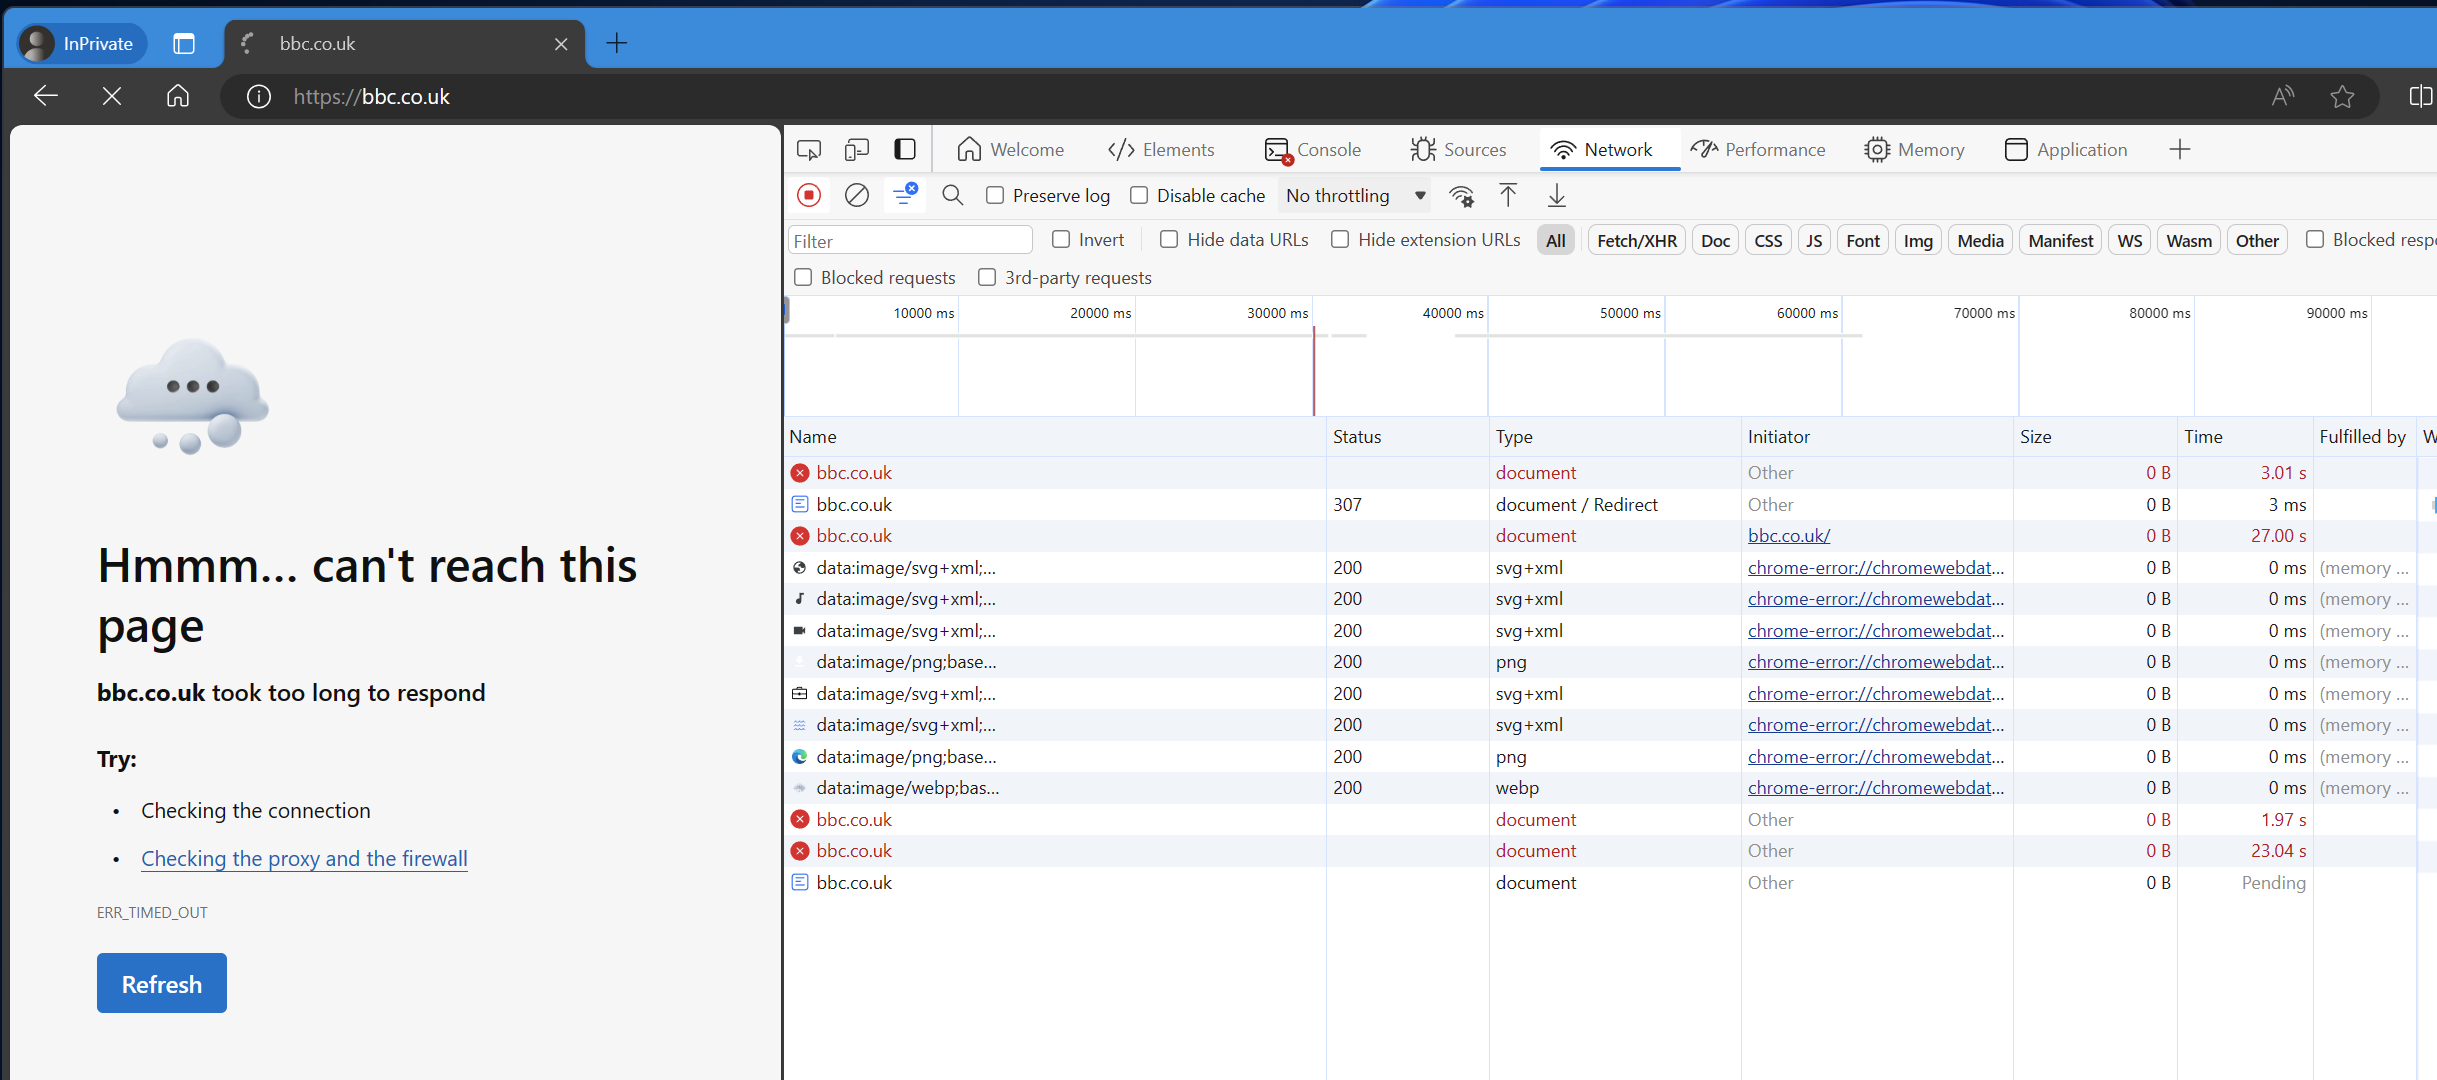Open the Console tab

pos(1312,150)
